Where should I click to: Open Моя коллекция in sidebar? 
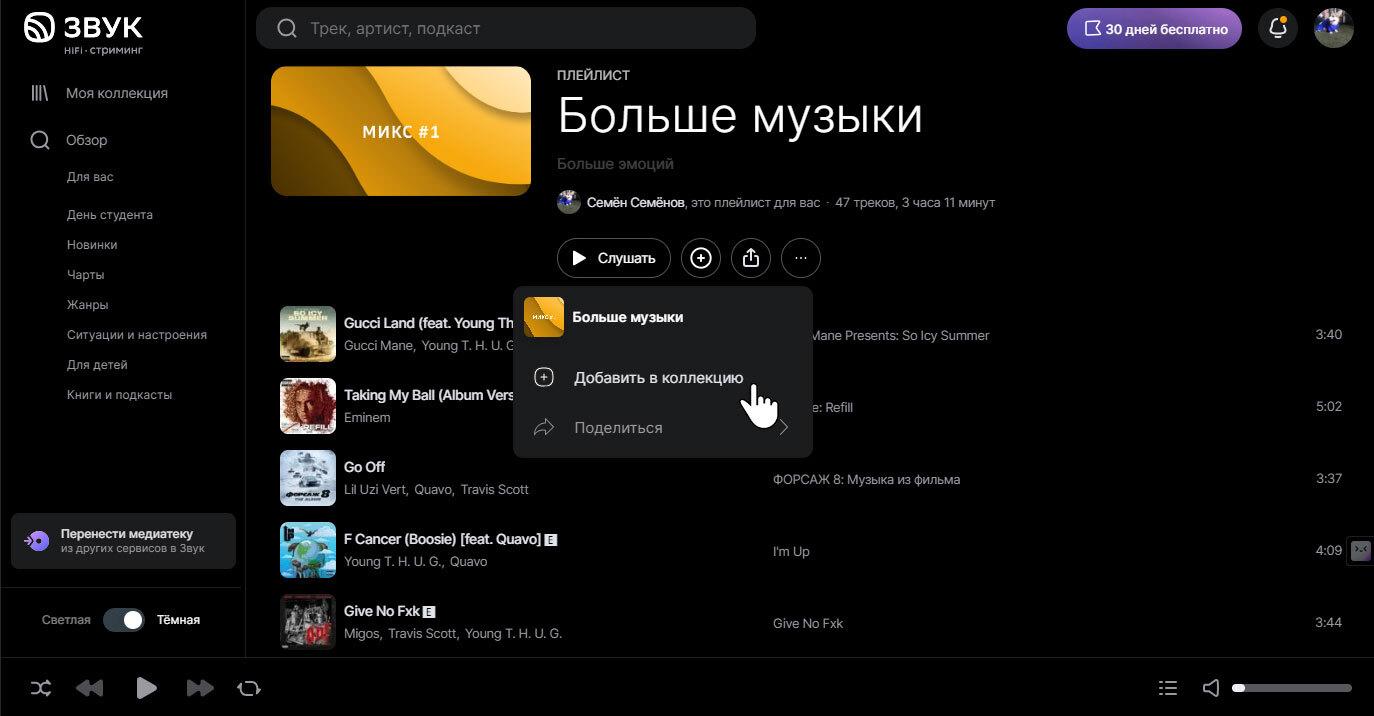(x=116, y=93)
